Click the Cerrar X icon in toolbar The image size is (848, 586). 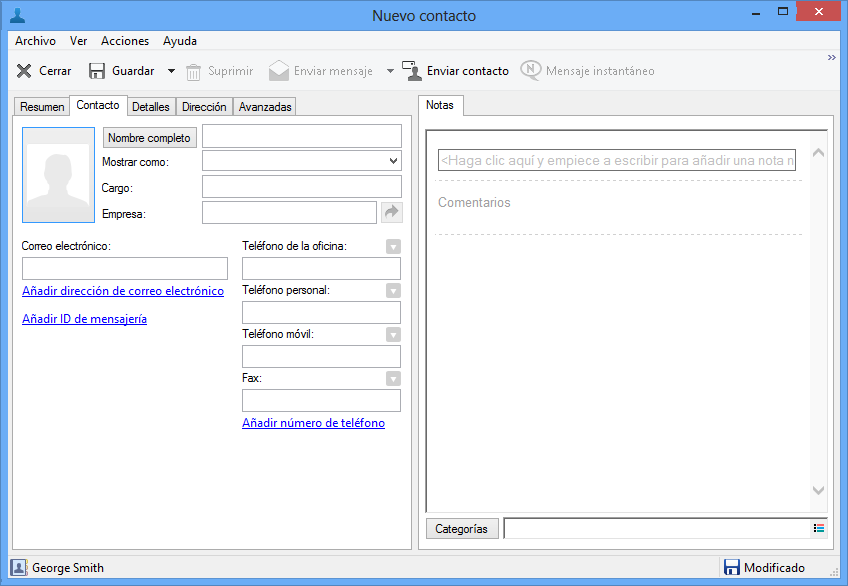coord(24,71)
